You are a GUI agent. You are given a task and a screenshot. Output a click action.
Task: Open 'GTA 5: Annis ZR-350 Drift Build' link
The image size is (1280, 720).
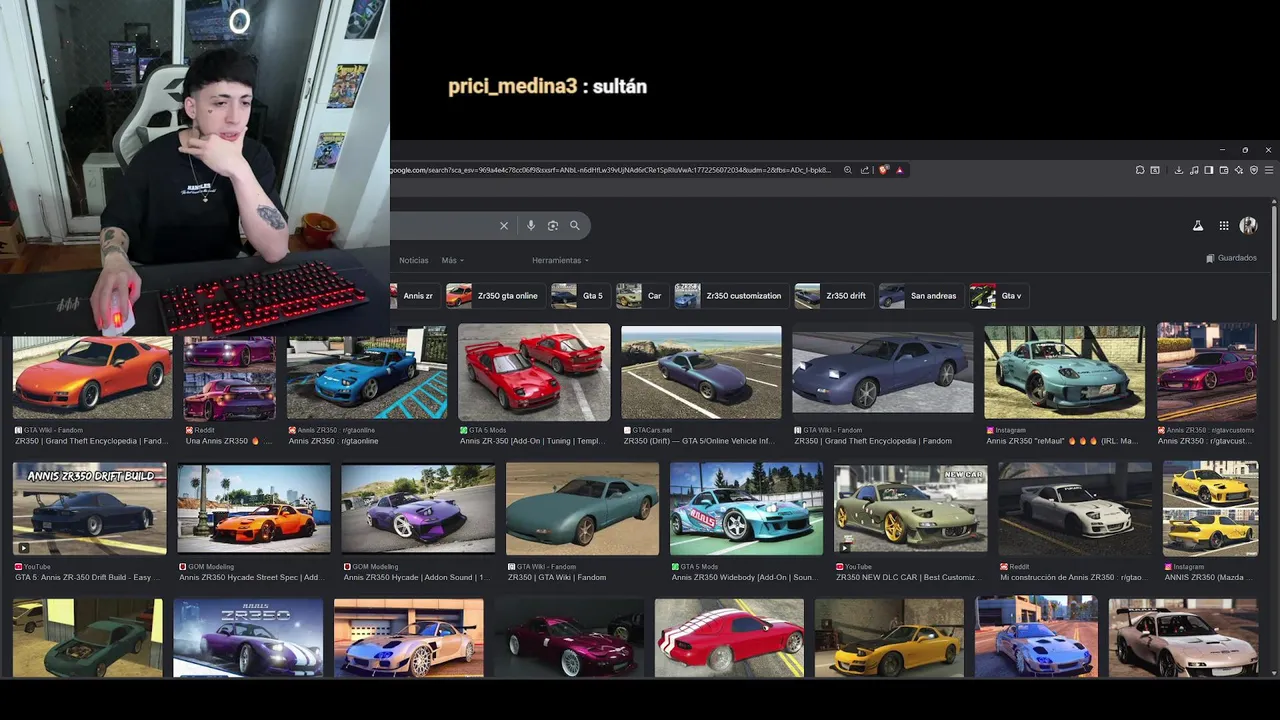[88, 578]
